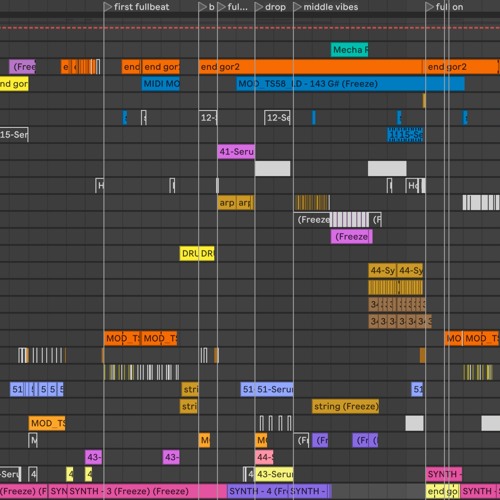Screen dimensions: 500x500
Task: Select the 'string (Freeze)' clip
Action: [346, 406]
